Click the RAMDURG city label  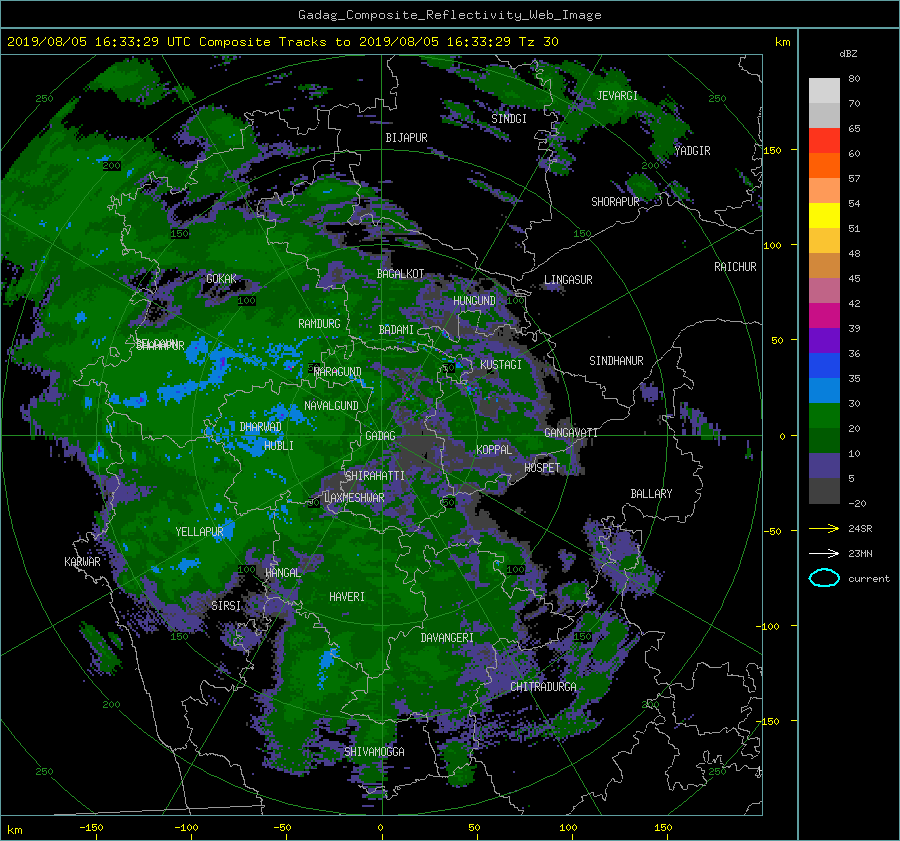pos(319,324)
